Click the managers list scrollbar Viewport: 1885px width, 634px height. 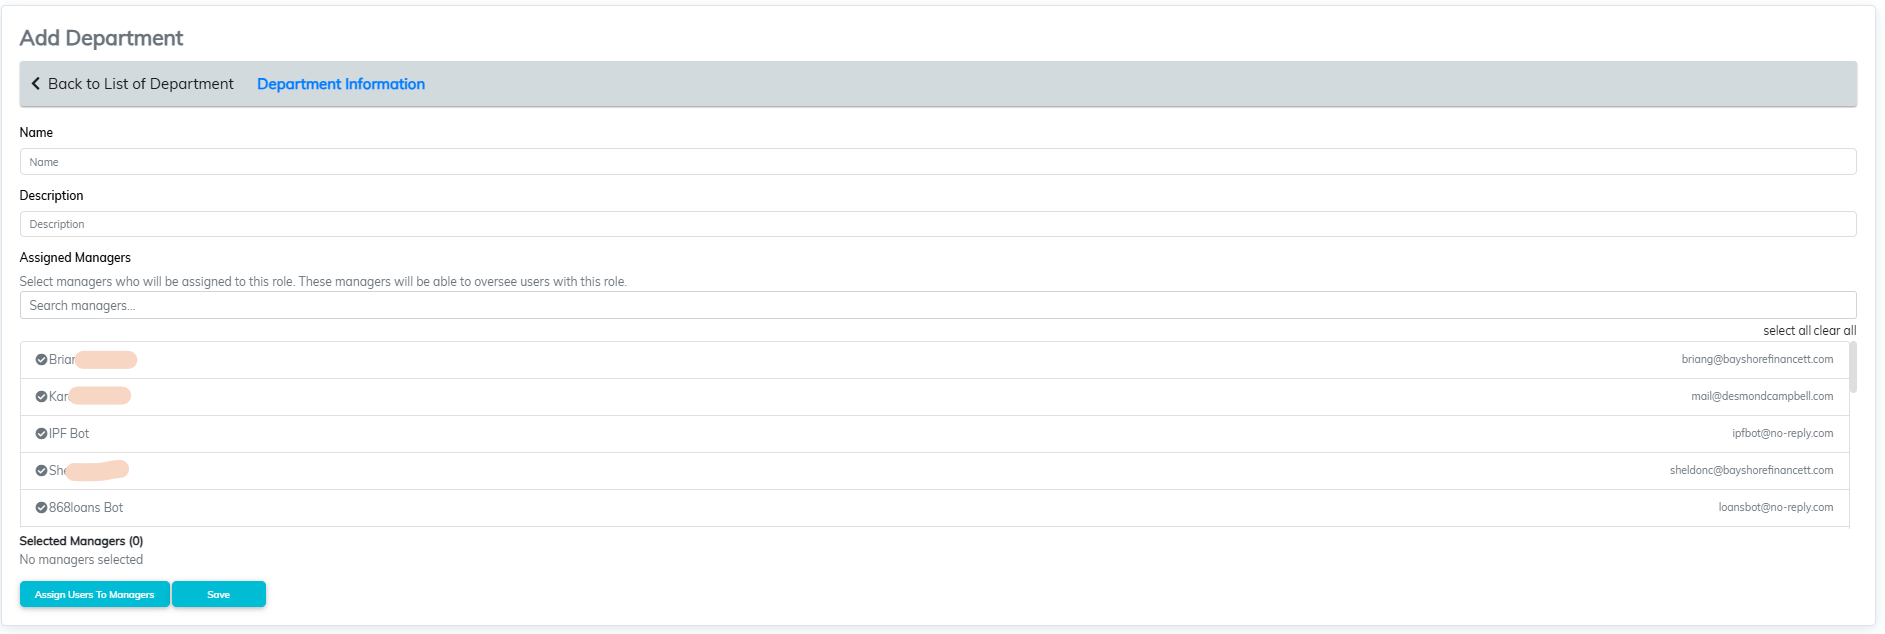[x=1853, y=368]
